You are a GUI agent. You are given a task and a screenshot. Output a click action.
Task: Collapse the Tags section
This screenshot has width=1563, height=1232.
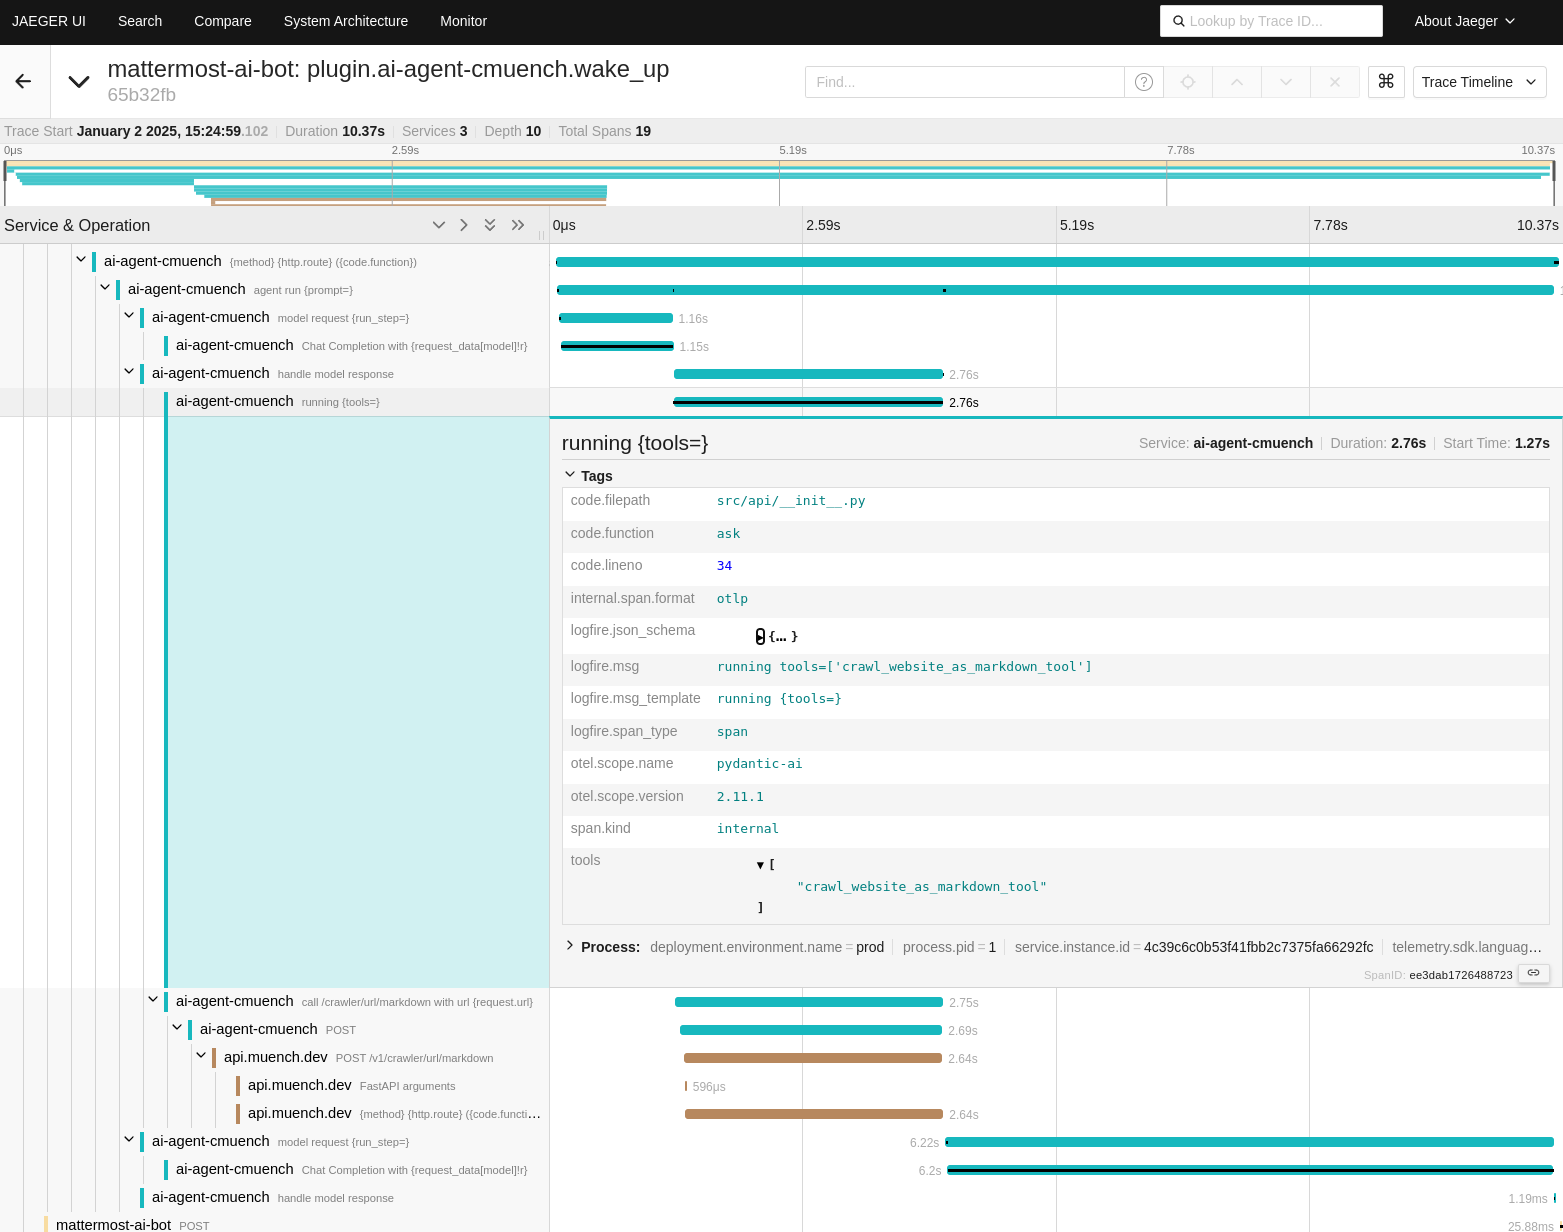click(589, 476)
